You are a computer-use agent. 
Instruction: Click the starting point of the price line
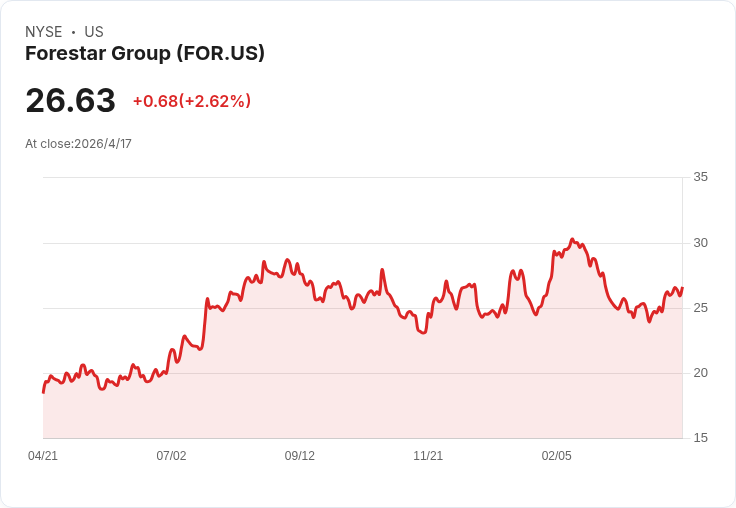tap(43, 392)
